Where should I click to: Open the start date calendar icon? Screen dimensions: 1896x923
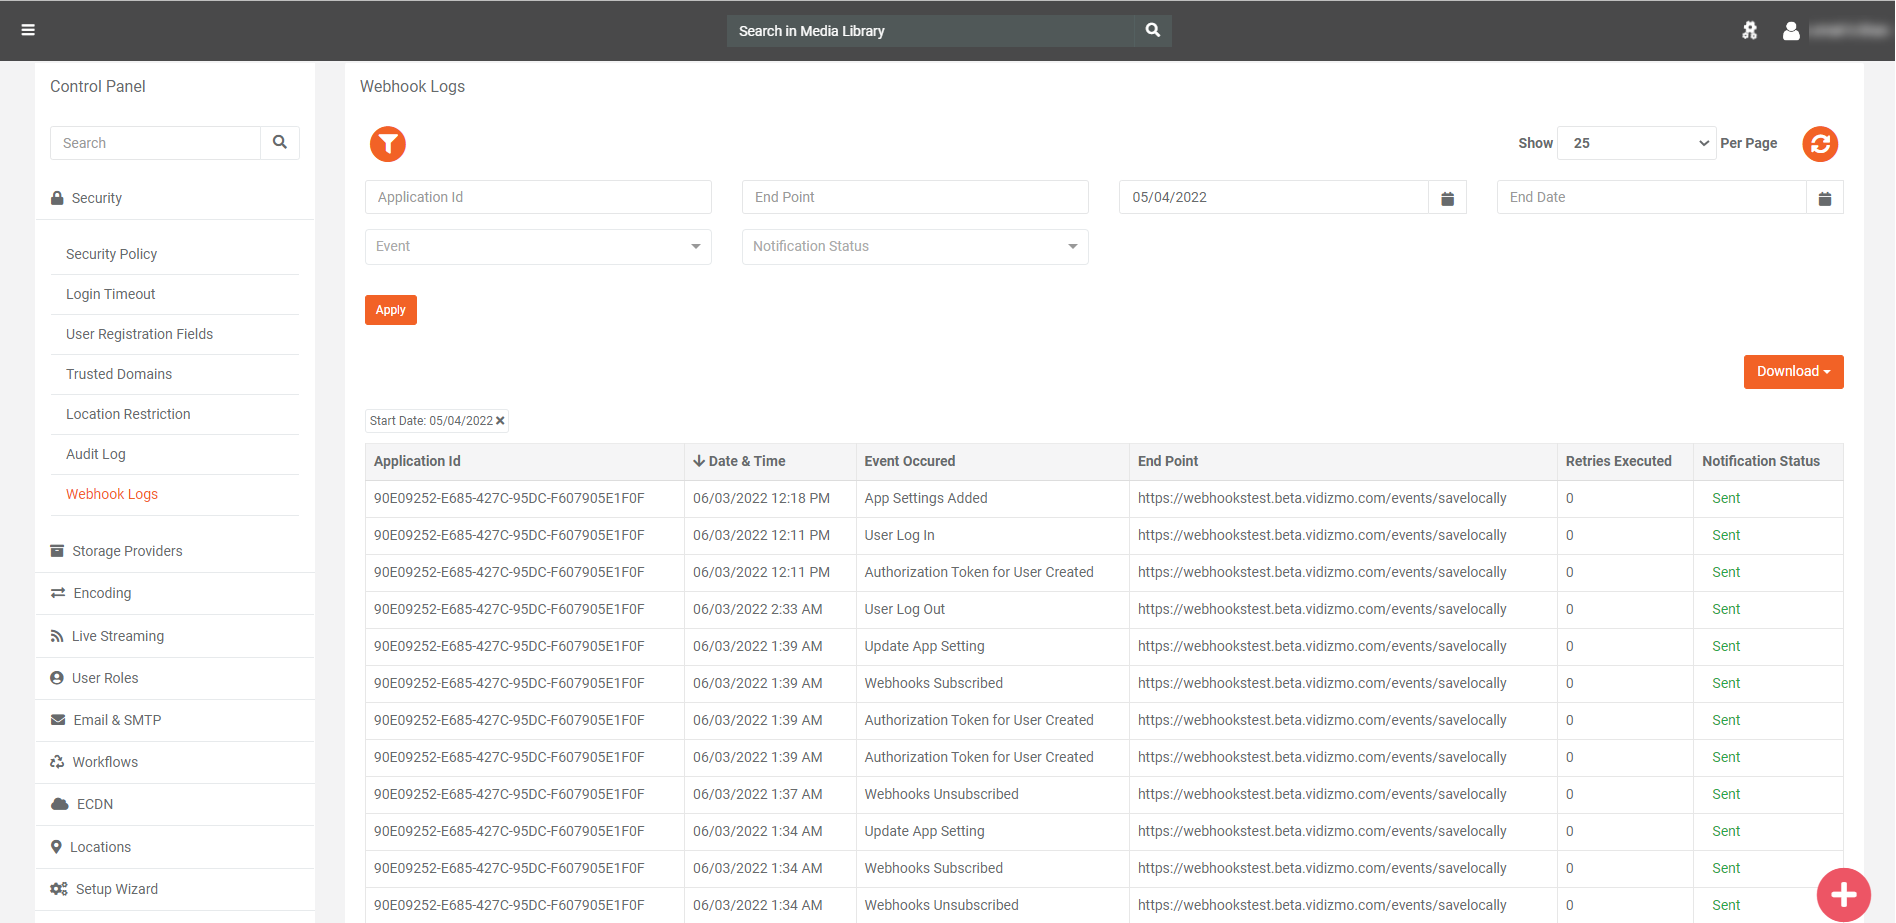(1447, 198)
